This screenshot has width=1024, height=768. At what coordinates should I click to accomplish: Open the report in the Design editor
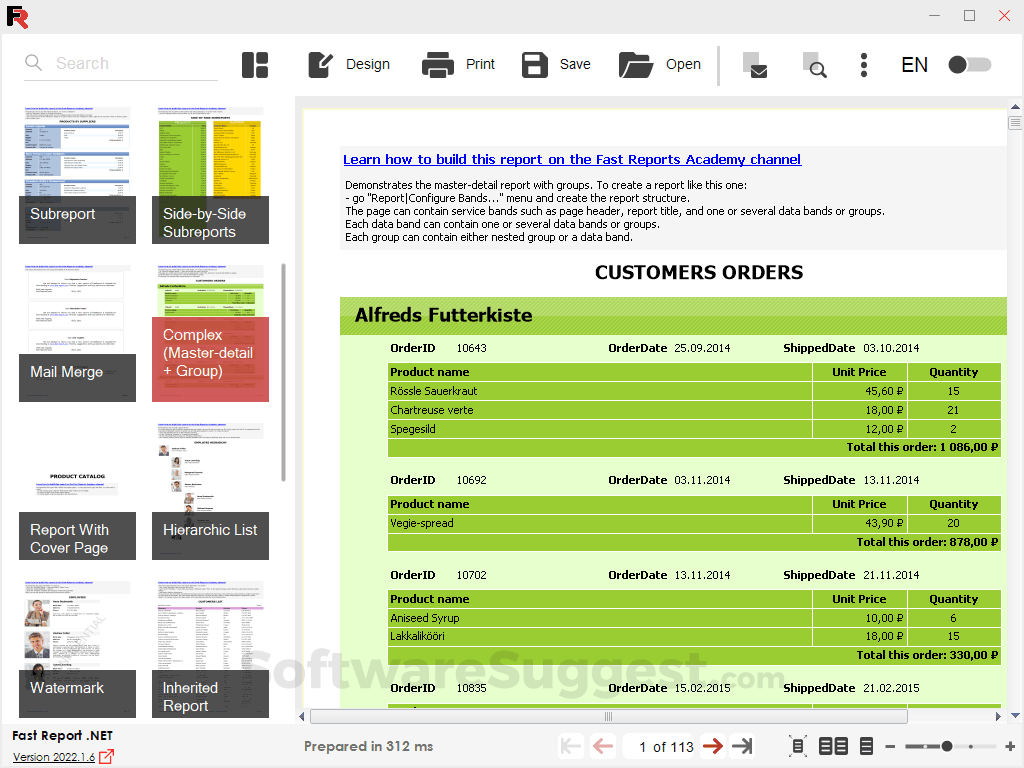348,64
